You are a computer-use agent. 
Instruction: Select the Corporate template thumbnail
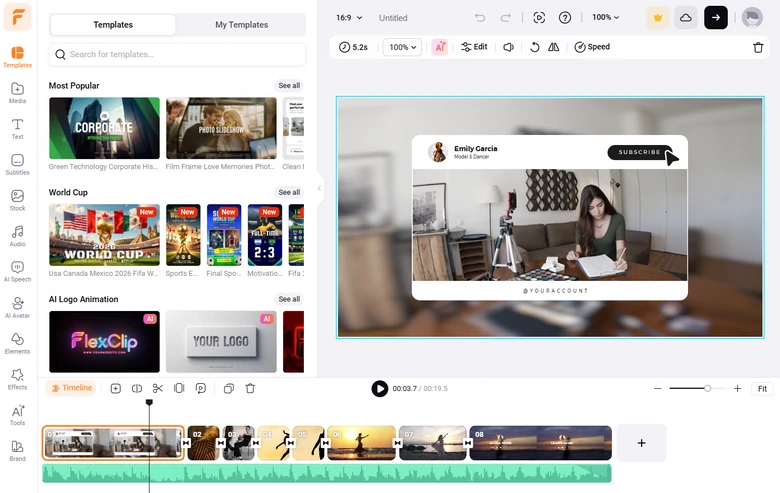[x=104, y=128]
